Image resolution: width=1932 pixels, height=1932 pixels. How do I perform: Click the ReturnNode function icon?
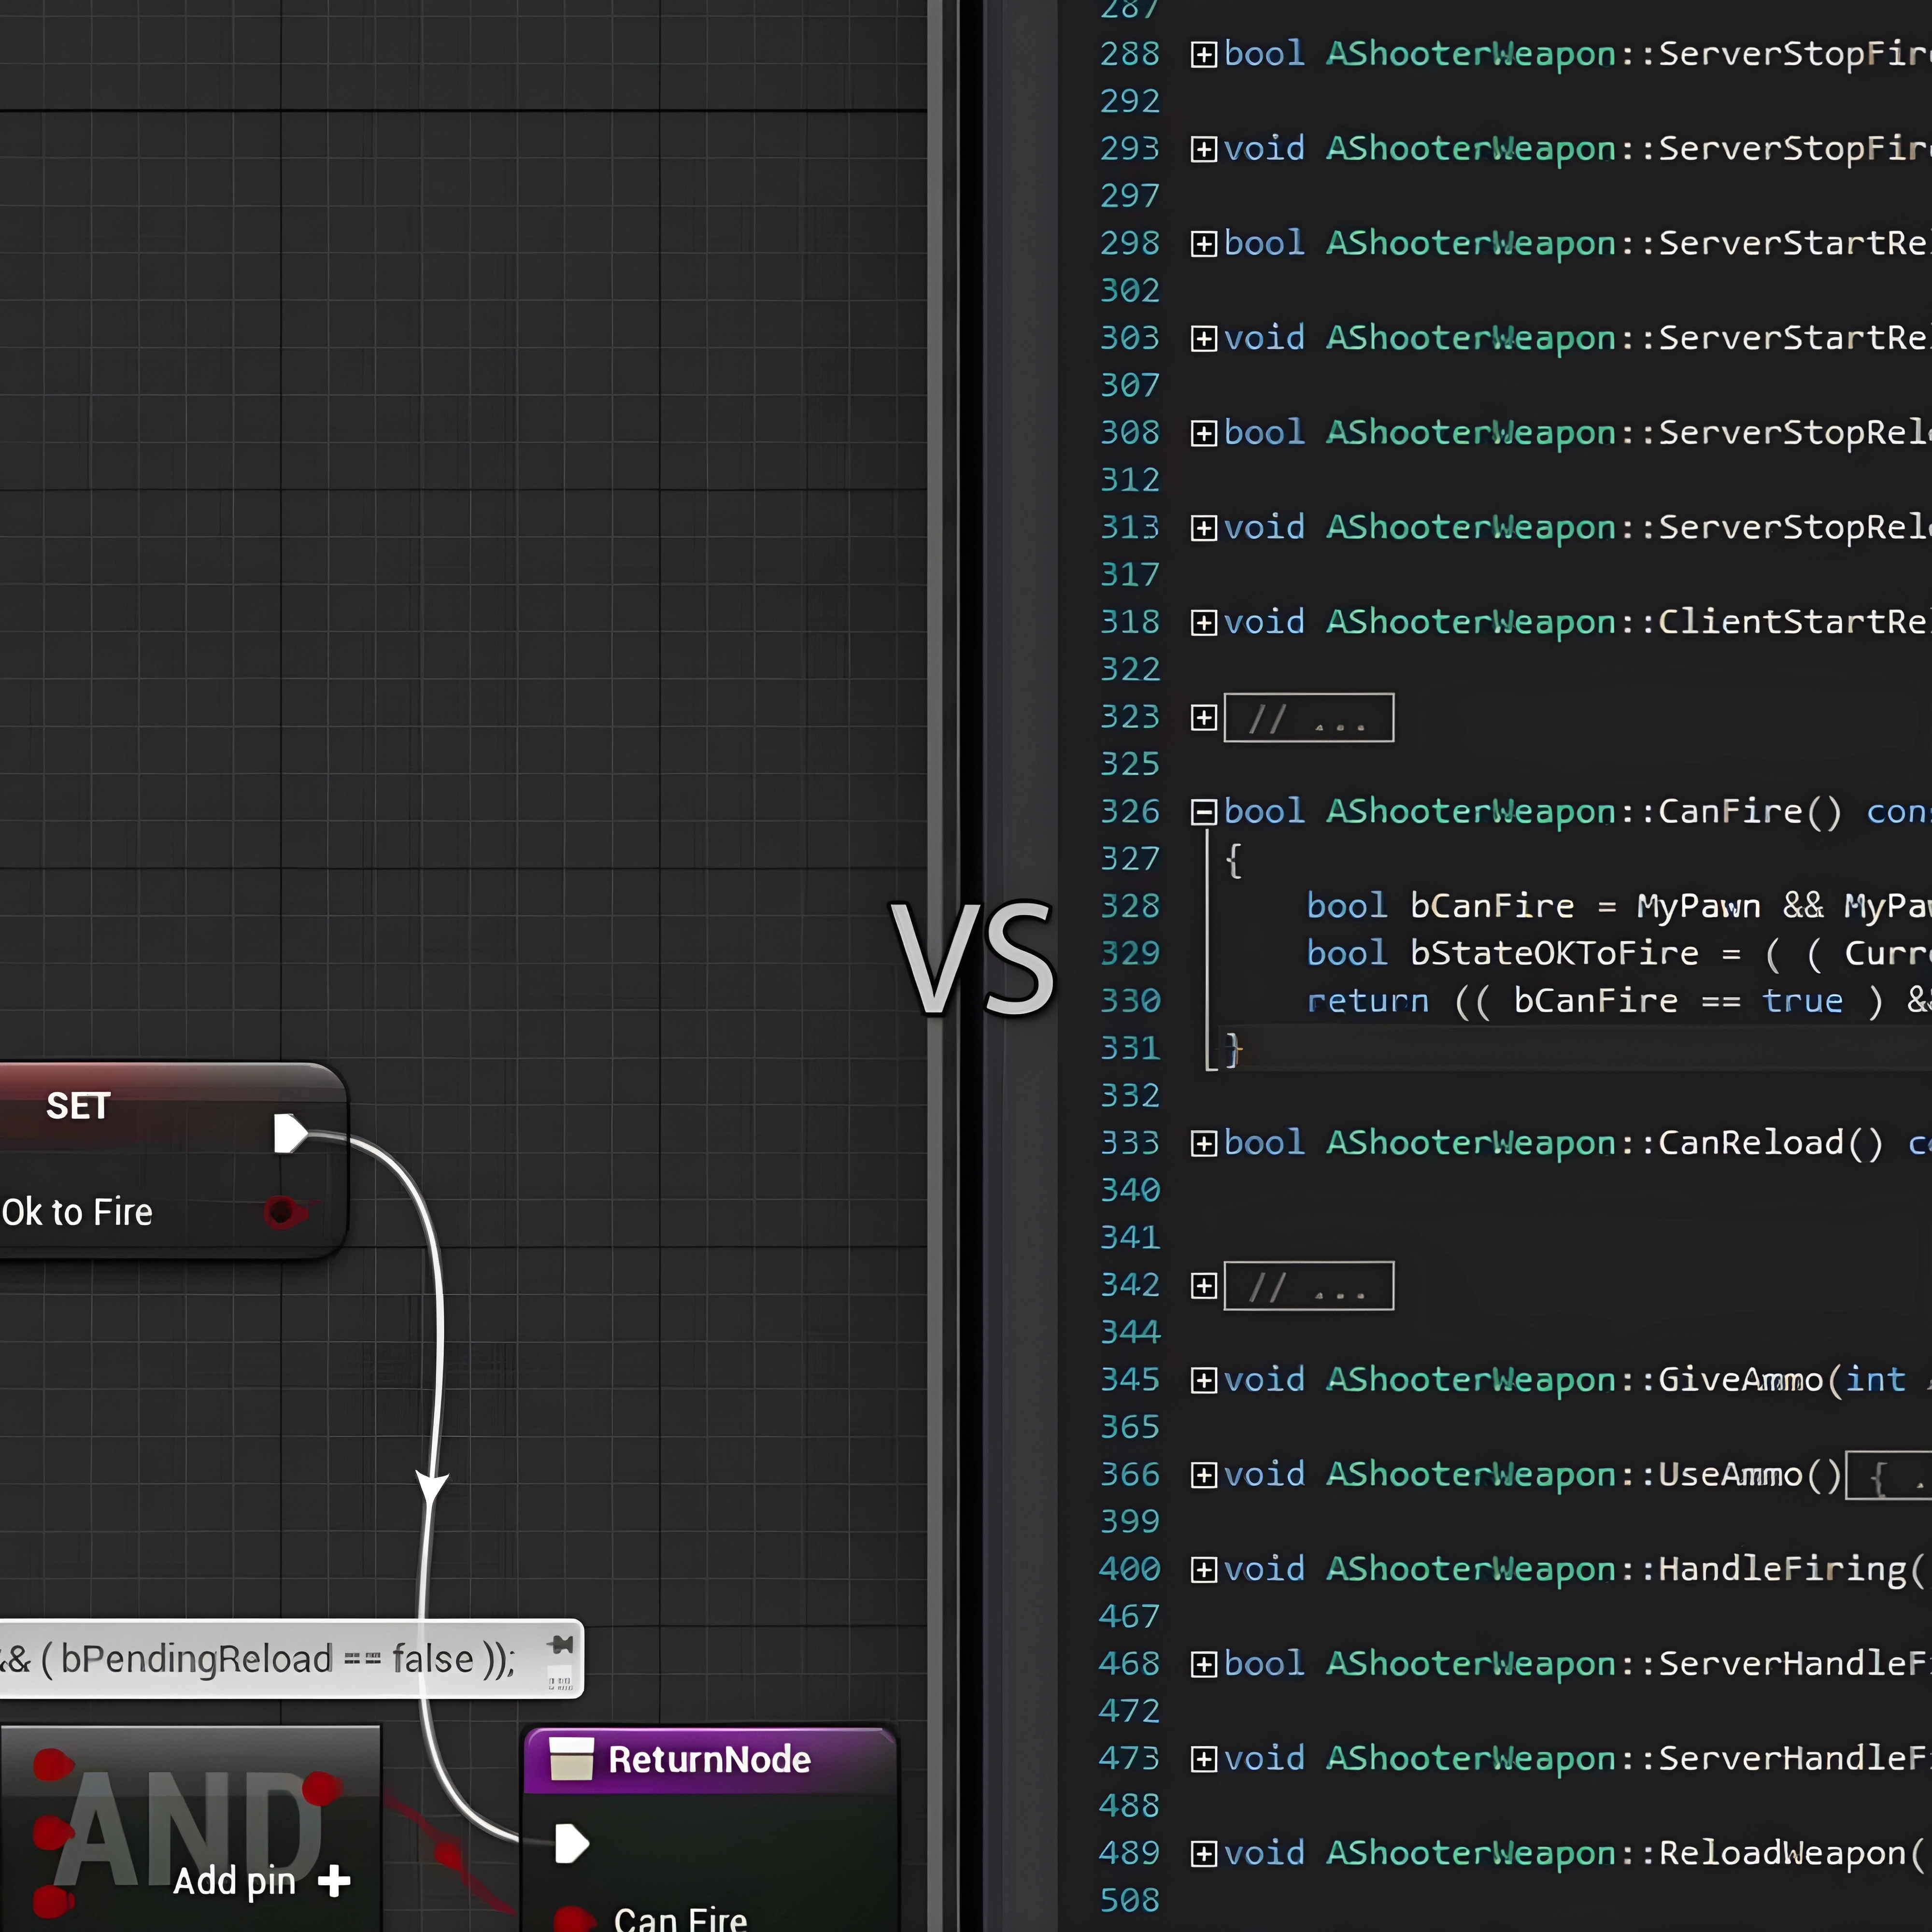coord(571,1759)
